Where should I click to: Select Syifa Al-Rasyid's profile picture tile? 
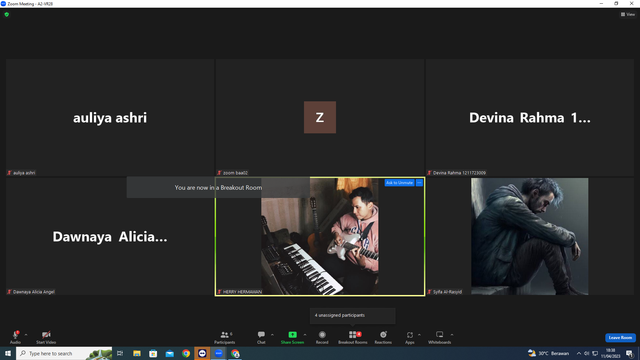(x=529, y=236)
